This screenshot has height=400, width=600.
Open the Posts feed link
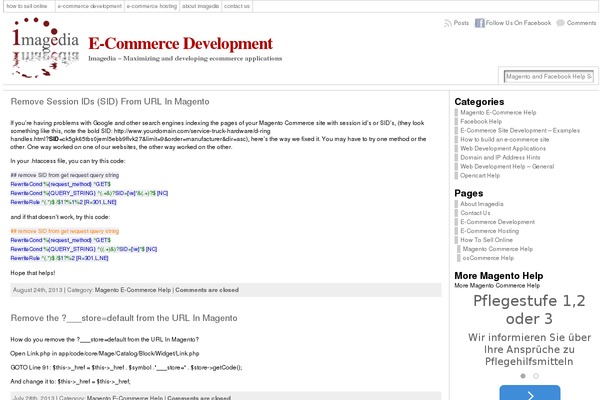coord(461,23)
